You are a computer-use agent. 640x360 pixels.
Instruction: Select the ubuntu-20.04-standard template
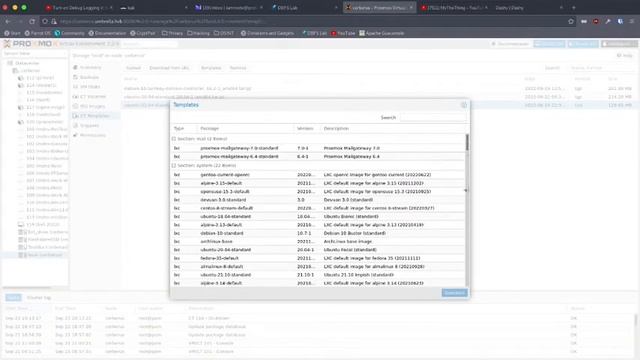tap(318, 250)
